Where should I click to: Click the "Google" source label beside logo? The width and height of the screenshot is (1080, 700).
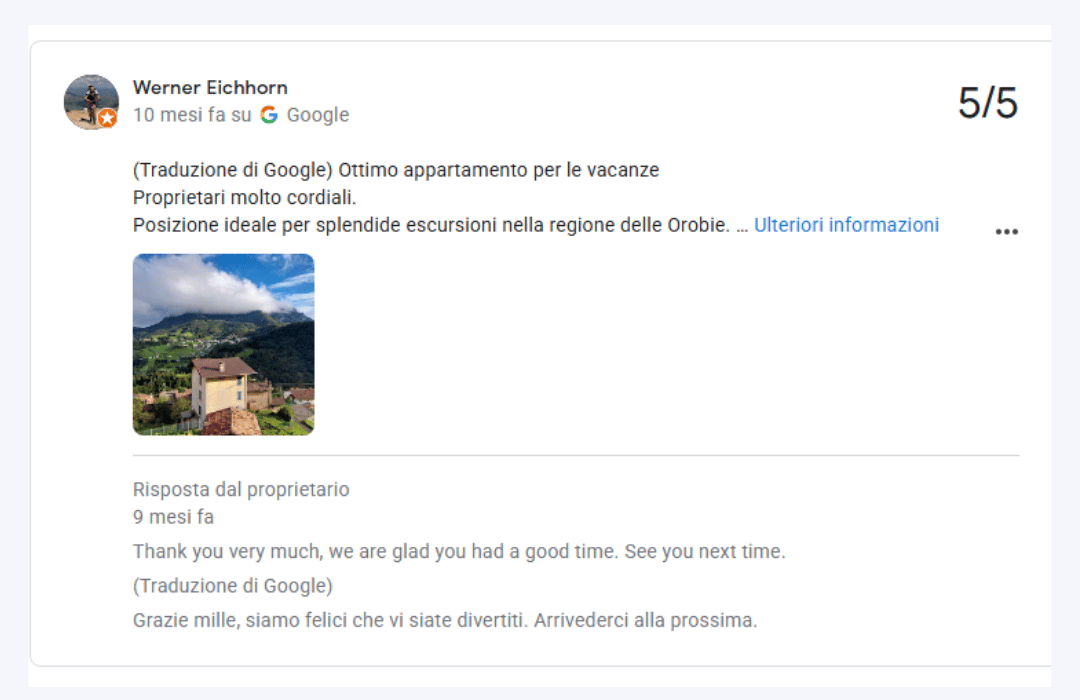pyautogui.click(x=318, y=115)
